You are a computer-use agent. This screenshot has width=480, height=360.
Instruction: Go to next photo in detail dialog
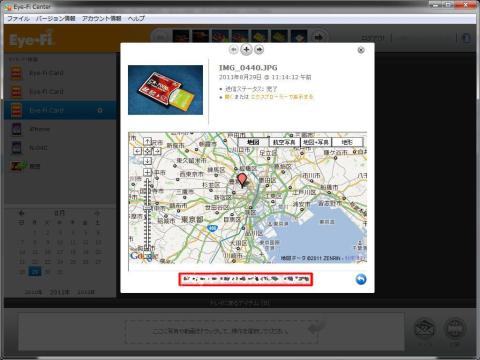tap(259, 50)
